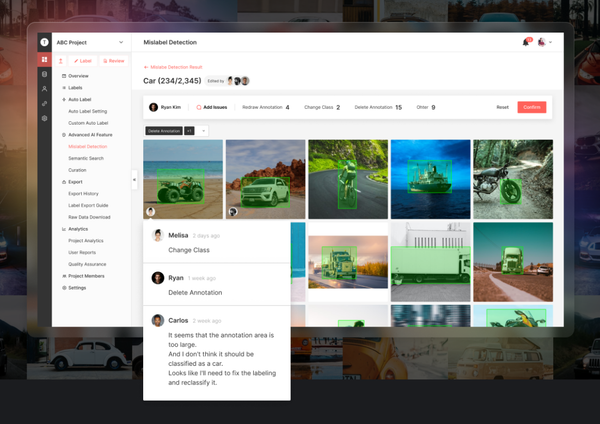Viewport: 600px width, 424px height.
Task: Select Mislabel Detection in sidebar
Action: click(88, 147)
